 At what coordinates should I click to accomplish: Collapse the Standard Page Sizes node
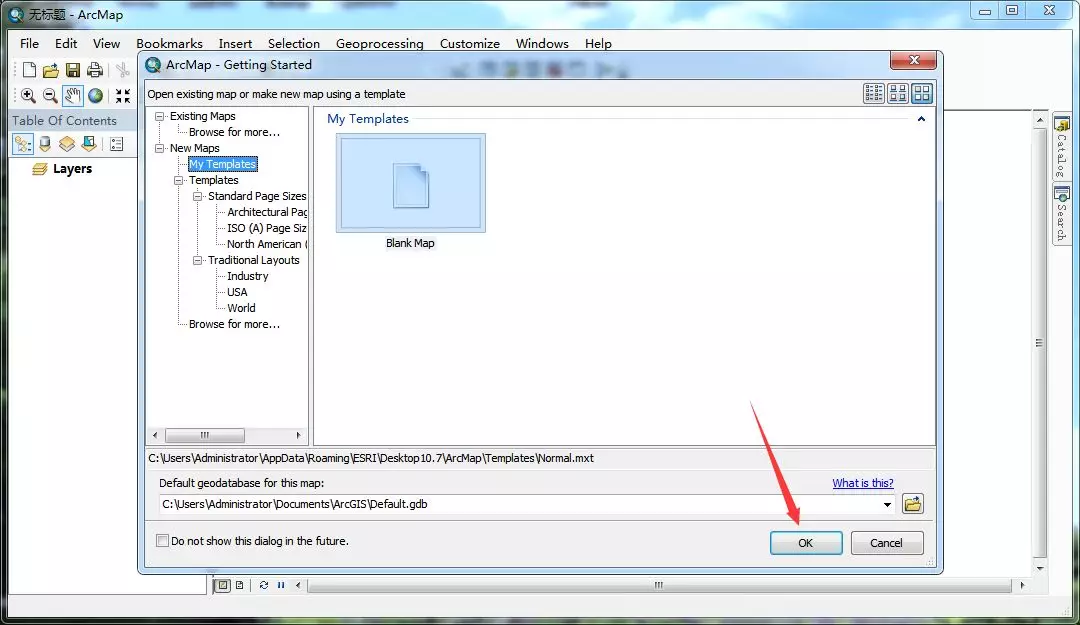click(198, 196)
